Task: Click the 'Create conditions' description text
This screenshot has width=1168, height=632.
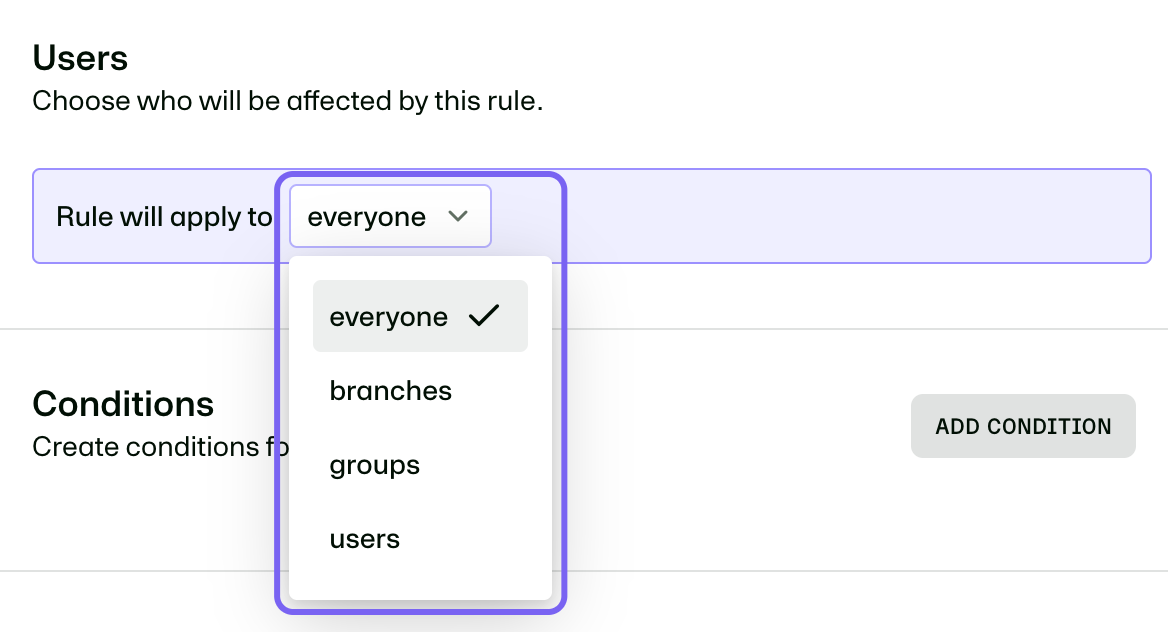Action: (x=160, y=446)
